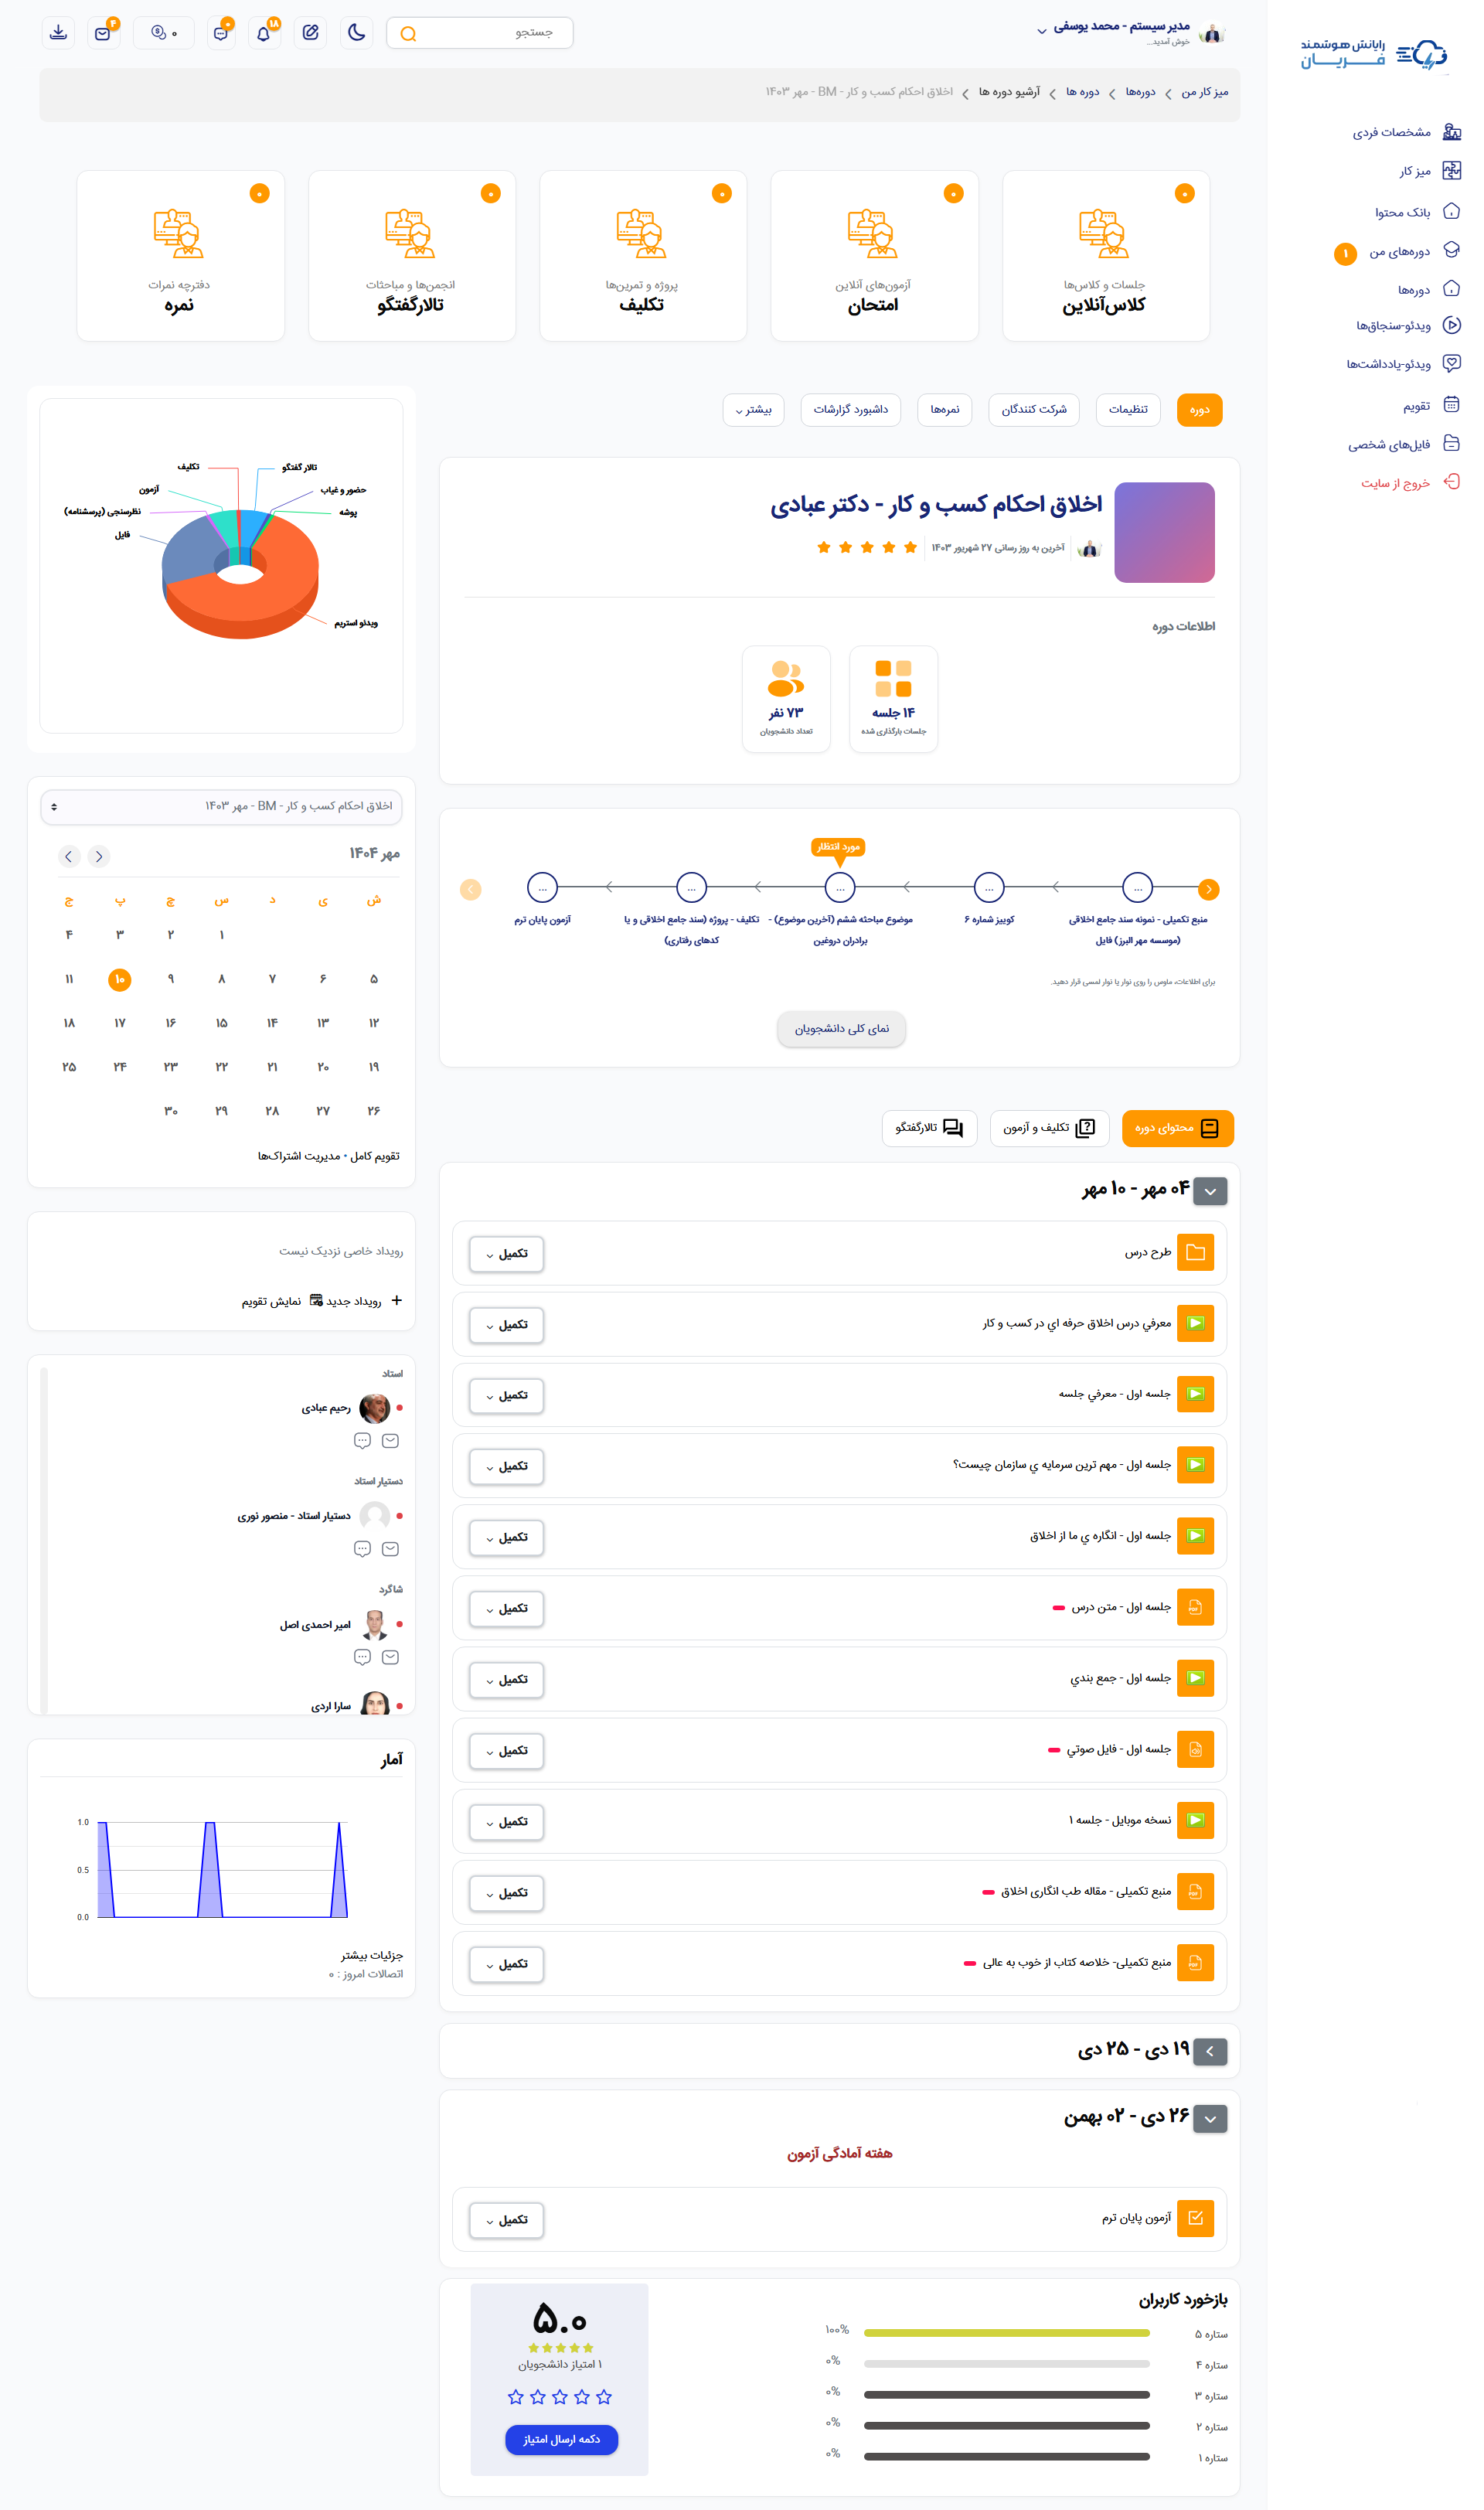
Task: Click خروج از سایت logout icon
Action: tap(1452, 482)
